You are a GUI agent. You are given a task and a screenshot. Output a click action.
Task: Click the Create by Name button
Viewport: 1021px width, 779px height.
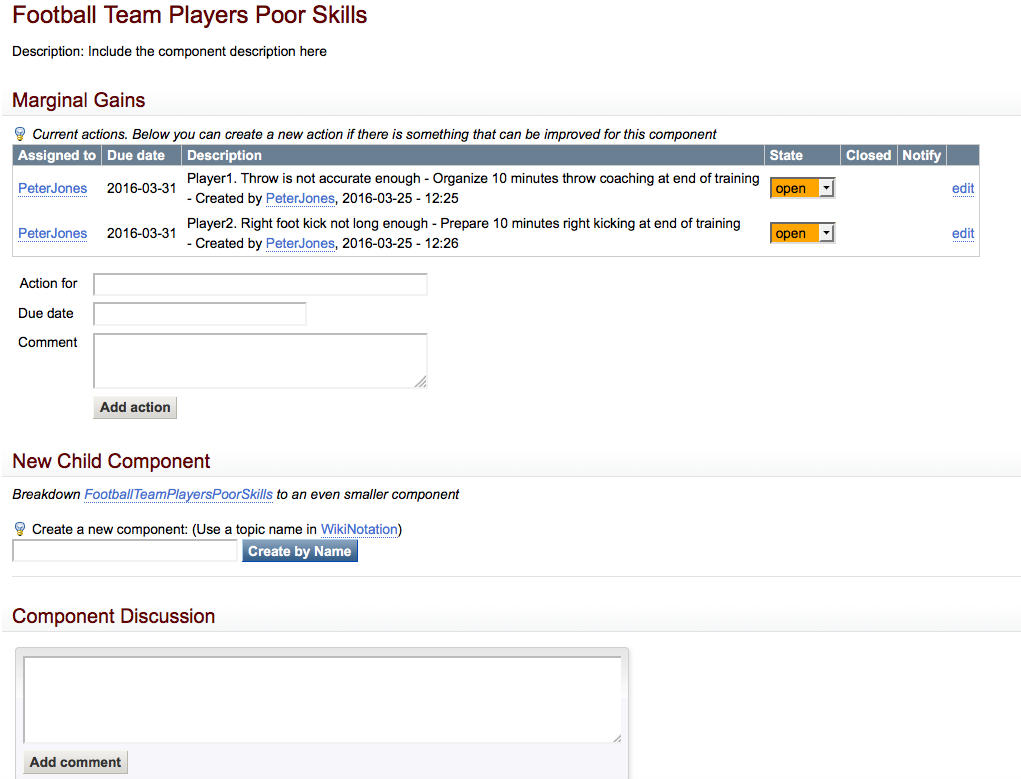click(299, 551)
